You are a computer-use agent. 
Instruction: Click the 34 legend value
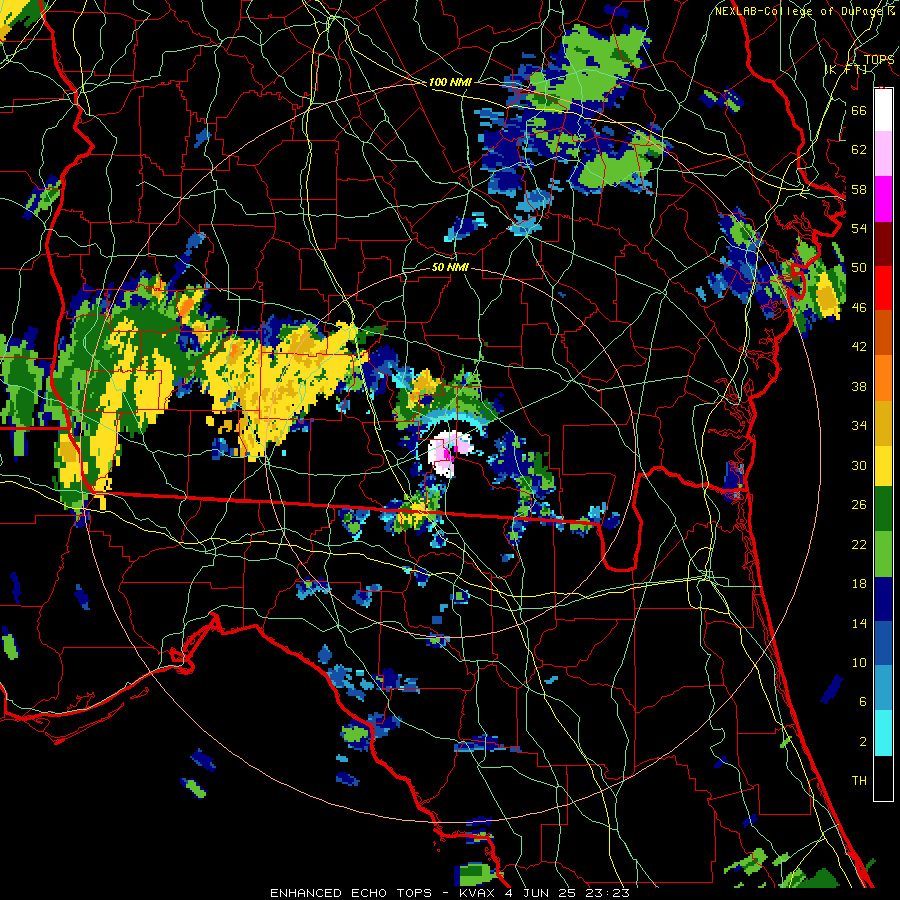coord(859,426)
